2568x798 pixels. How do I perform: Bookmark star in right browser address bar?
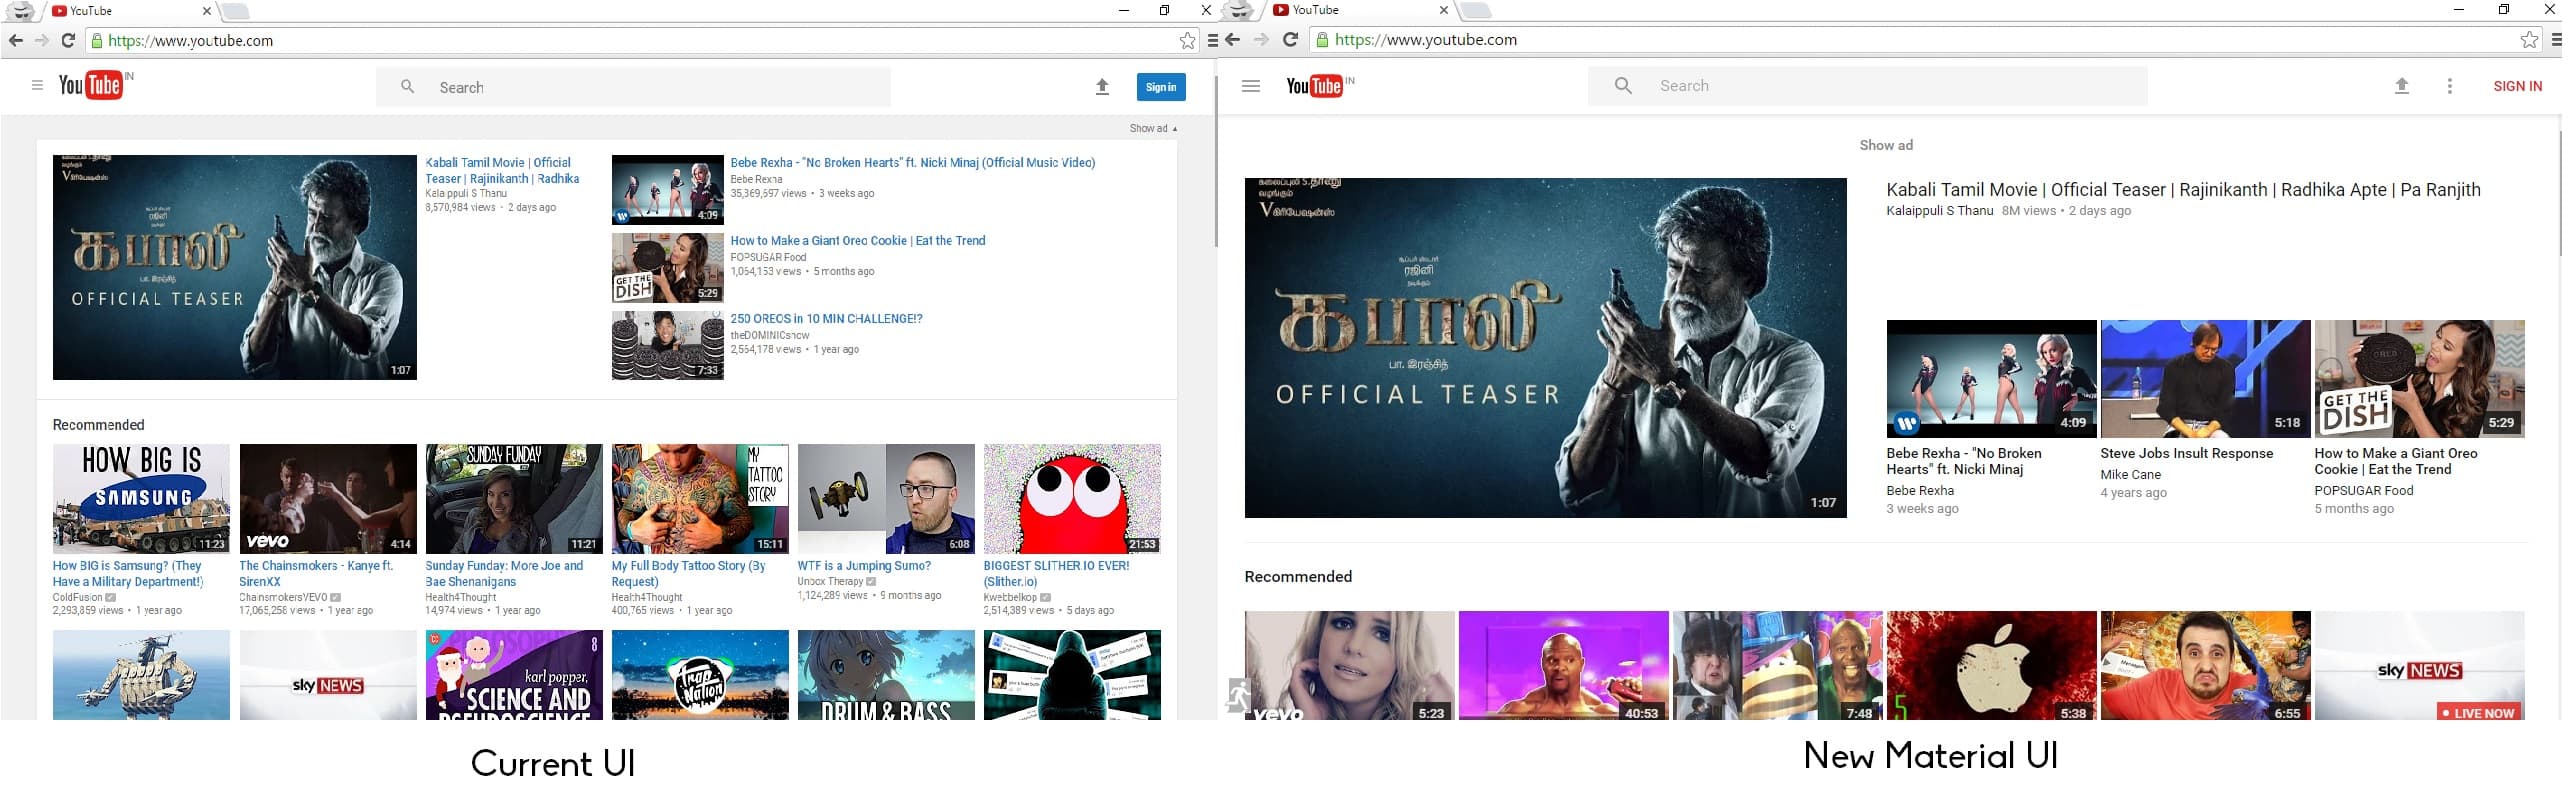(x=2529, y=40)
